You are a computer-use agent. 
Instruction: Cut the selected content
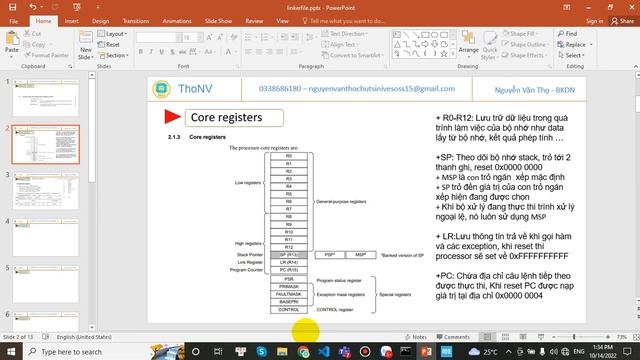click(x=33, y=33)
